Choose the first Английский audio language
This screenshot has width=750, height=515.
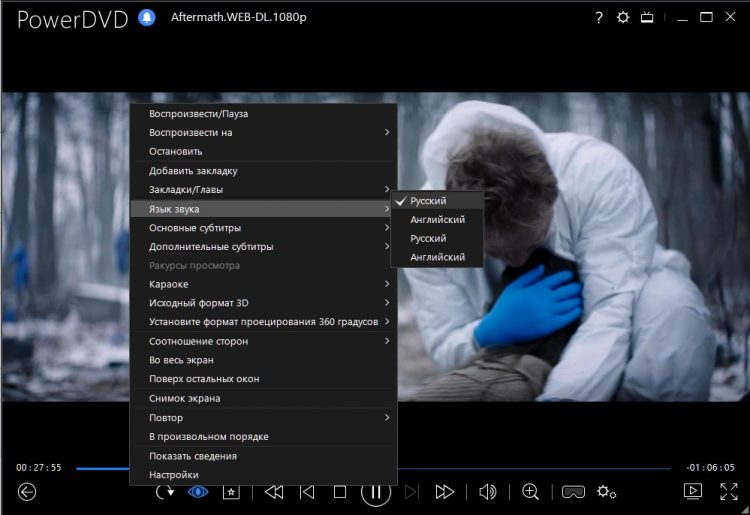[x=437, y=219]
